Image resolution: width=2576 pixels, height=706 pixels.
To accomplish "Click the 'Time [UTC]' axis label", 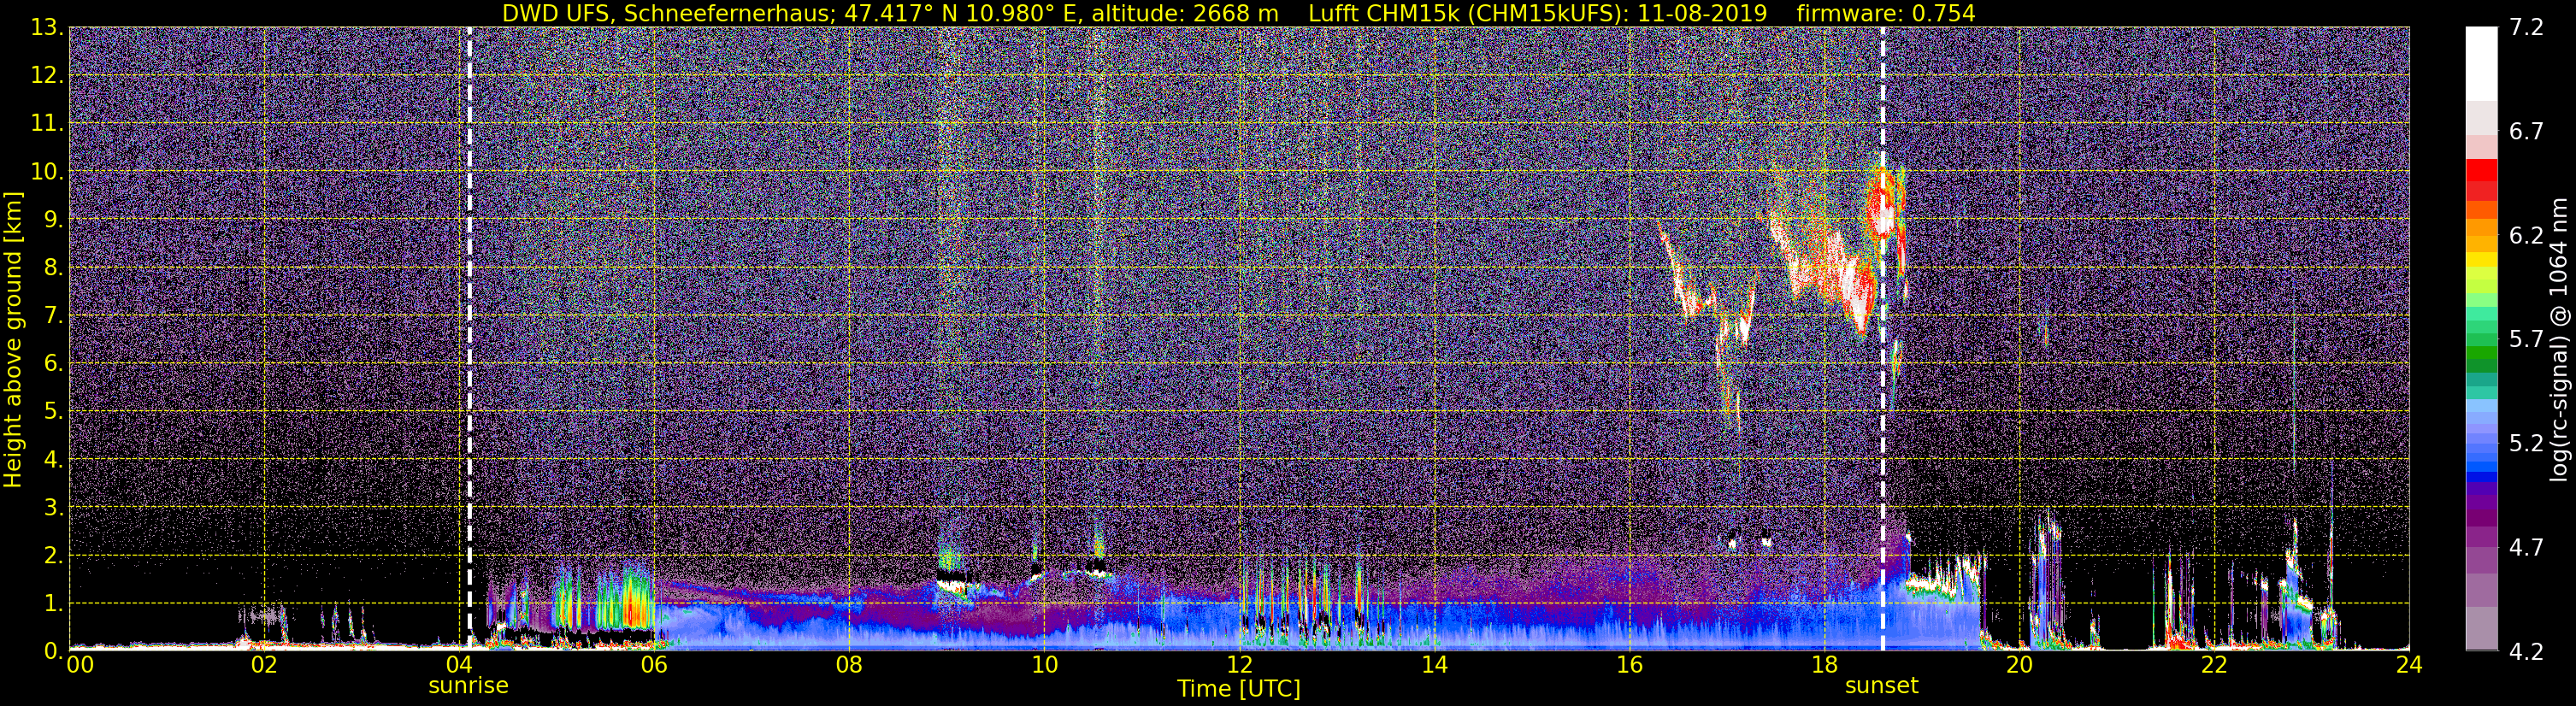I will 1239,689.
